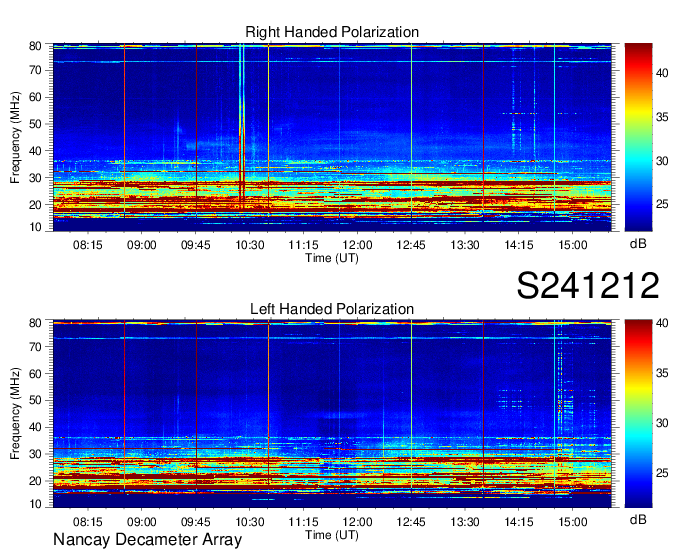Click the left-handed plot's dB color bar
Image resolution: width=680 pixels, height=552 pixels.
638,414
